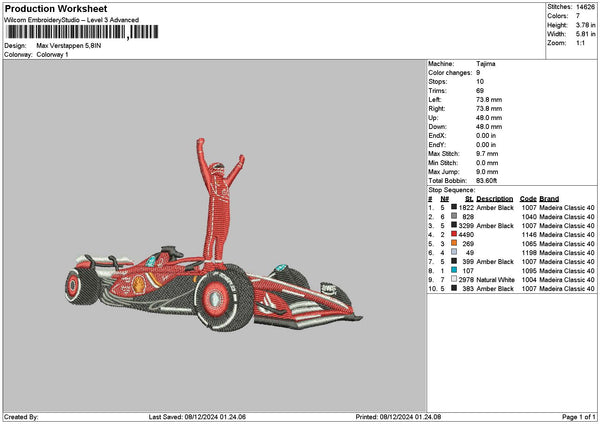This screenshot has width=600, height=424.
Task: Pick the teal swatch with 107 stitches
Action: (x=454, y=271)
